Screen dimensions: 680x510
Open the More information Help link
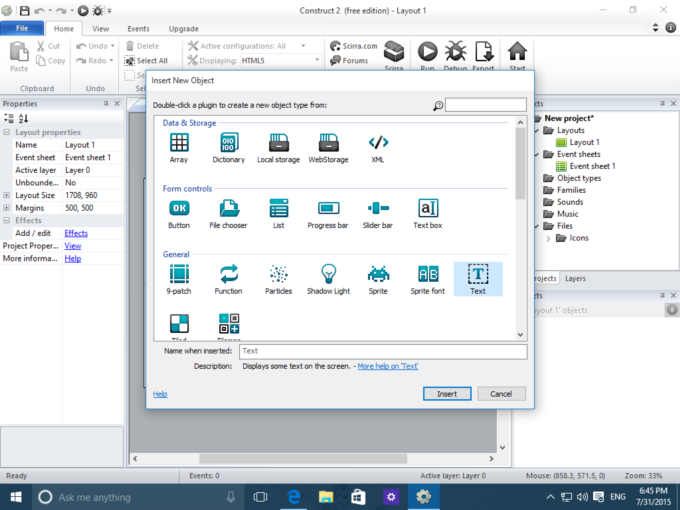(73, 258)
